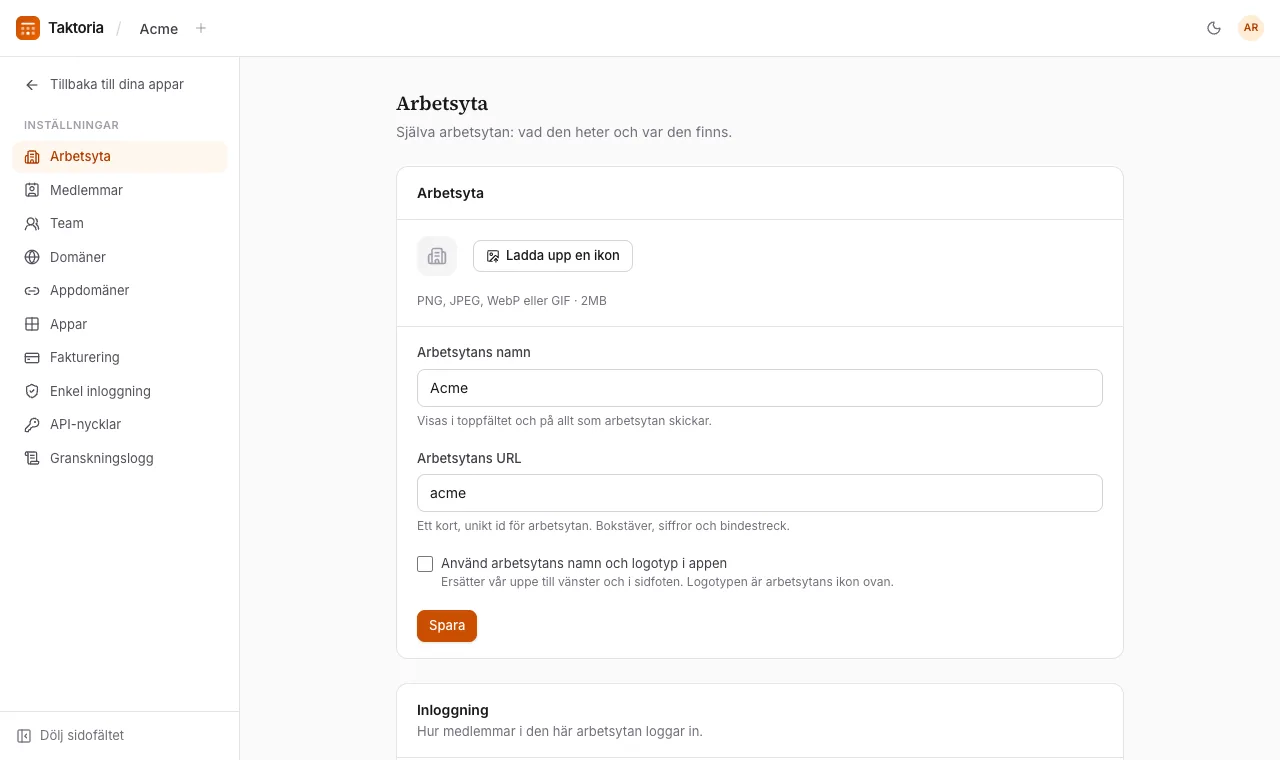Click the Arbetsytans URL input field
This screenshot has width=1280, height=760.
[x=760, y=493]
